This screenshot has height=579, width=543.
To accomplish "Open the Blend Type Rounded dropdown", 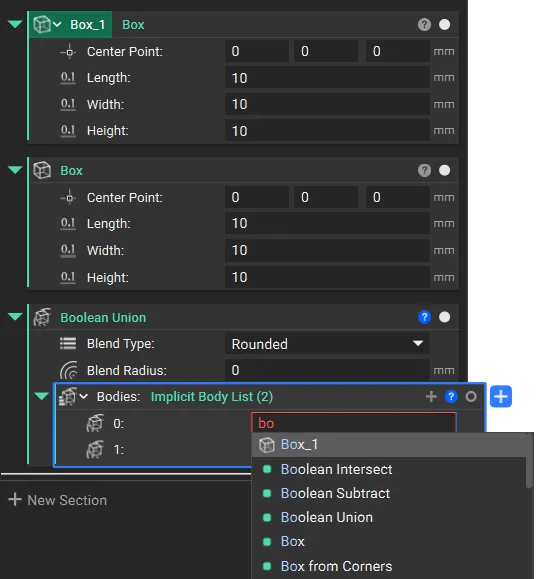I will 327,344.
